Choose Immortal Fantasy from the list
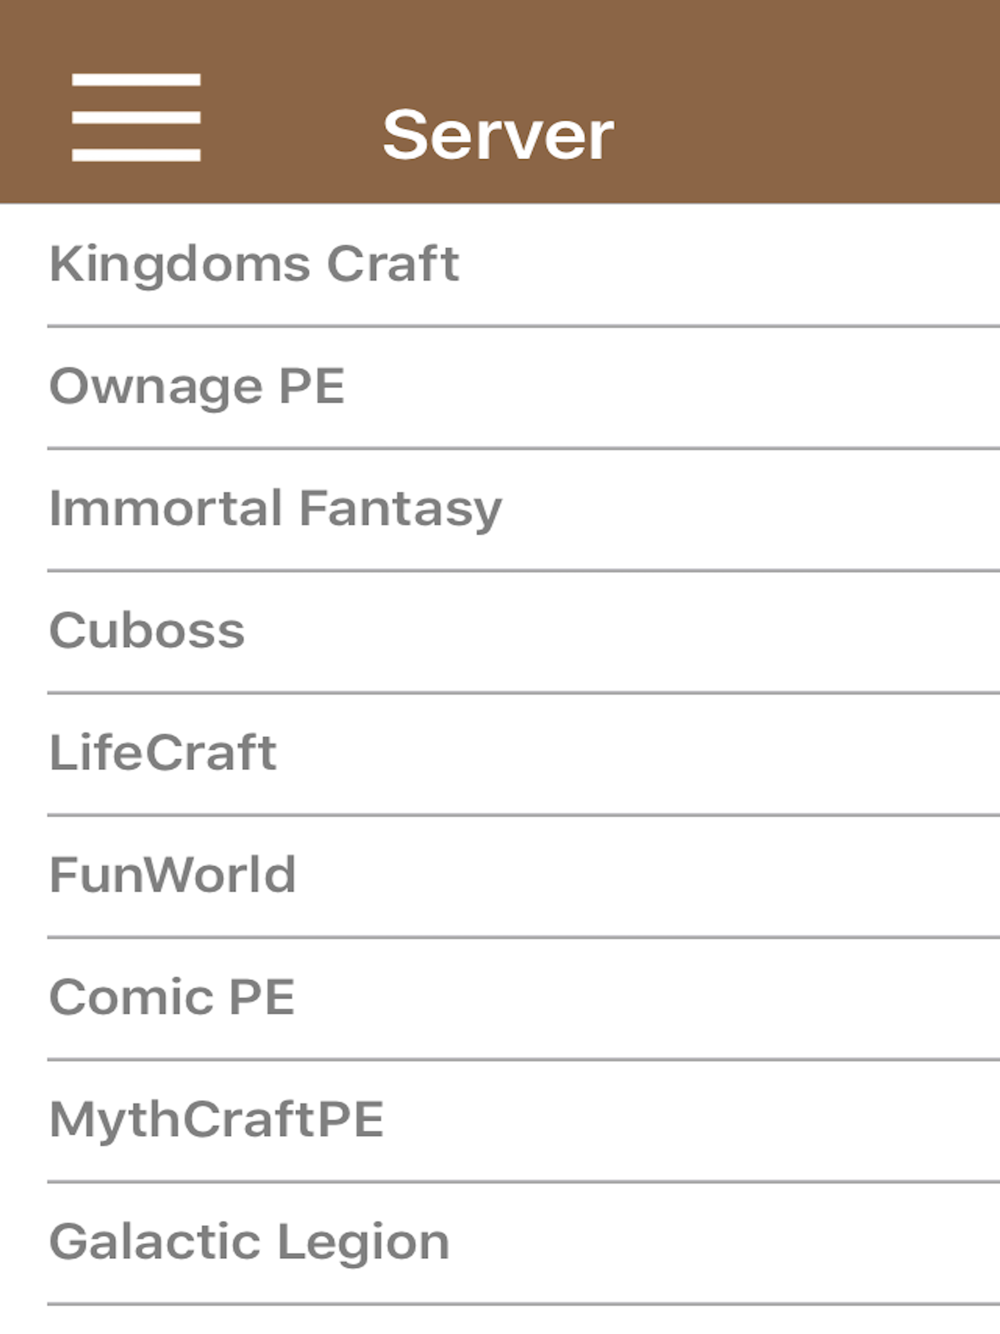This screenshot has width=1000, height=1334. click(500, 509)
